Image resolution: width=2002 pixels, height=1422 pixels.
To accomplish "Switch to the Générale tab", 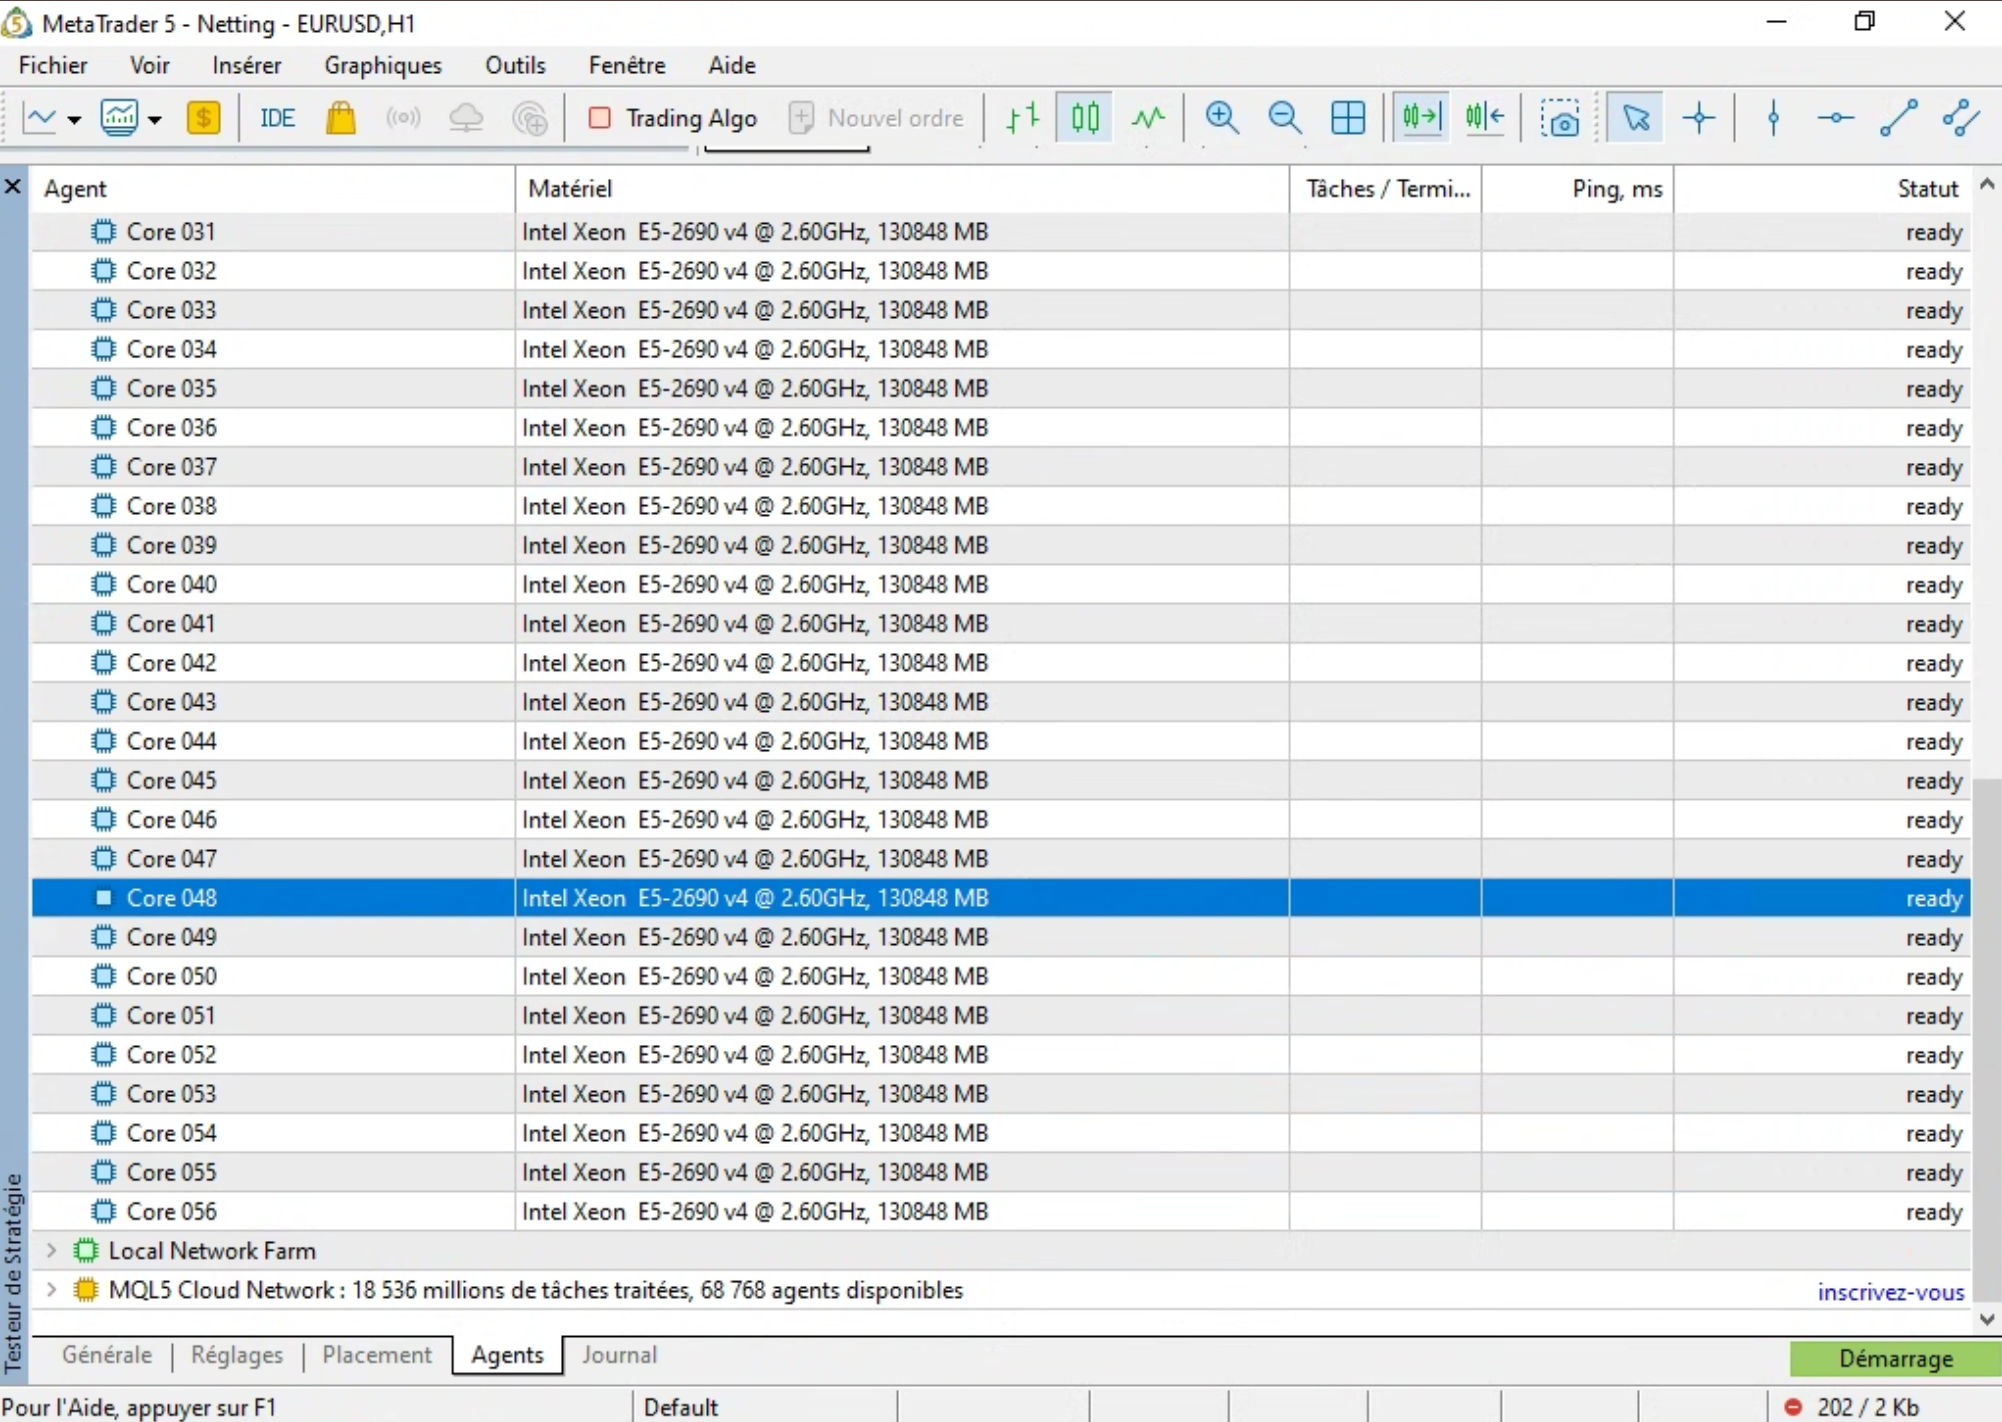I will pyautogui.click(x=107, y=1355).
